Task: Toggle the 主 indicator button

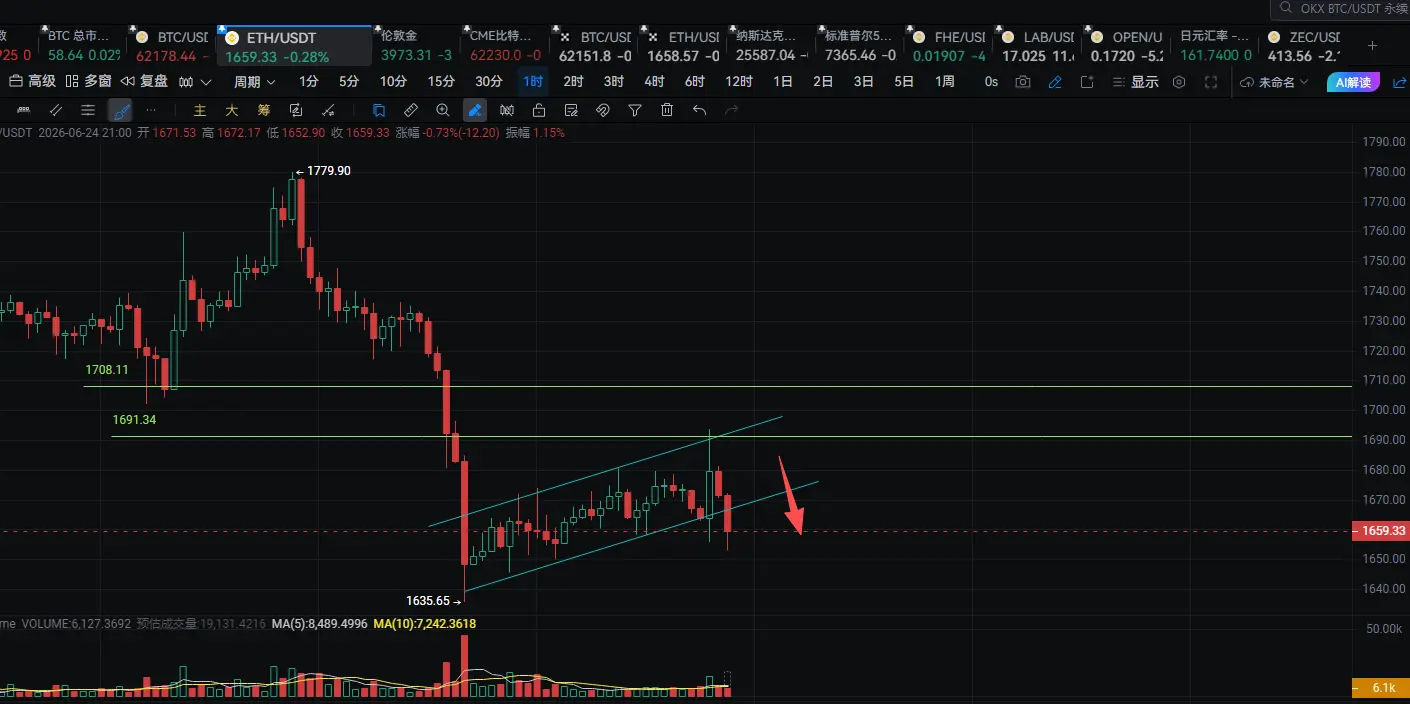Action: tap(200, 110)
